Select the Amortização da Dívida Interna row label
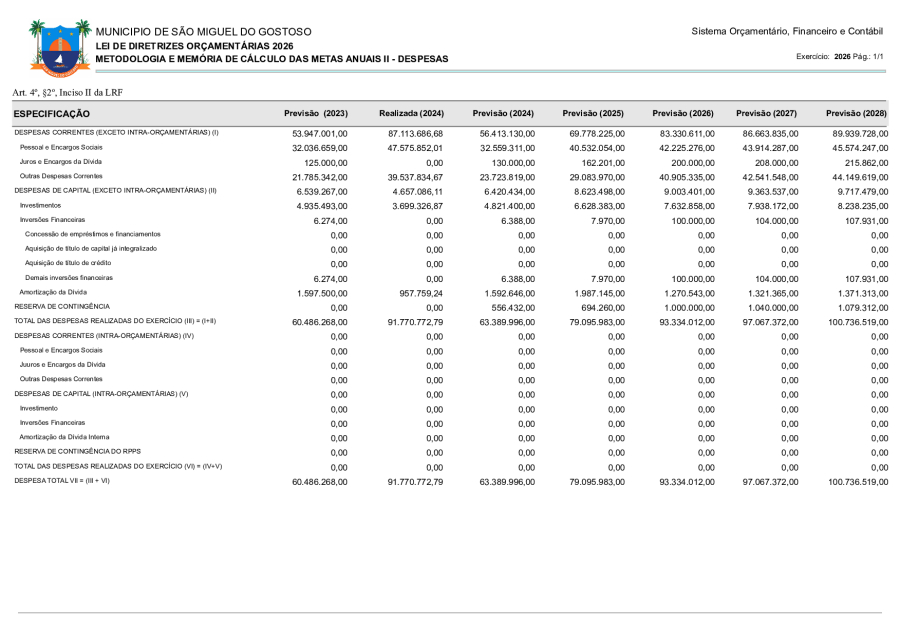The width and height of the screenshot is (900, 637). click(65, 437)
